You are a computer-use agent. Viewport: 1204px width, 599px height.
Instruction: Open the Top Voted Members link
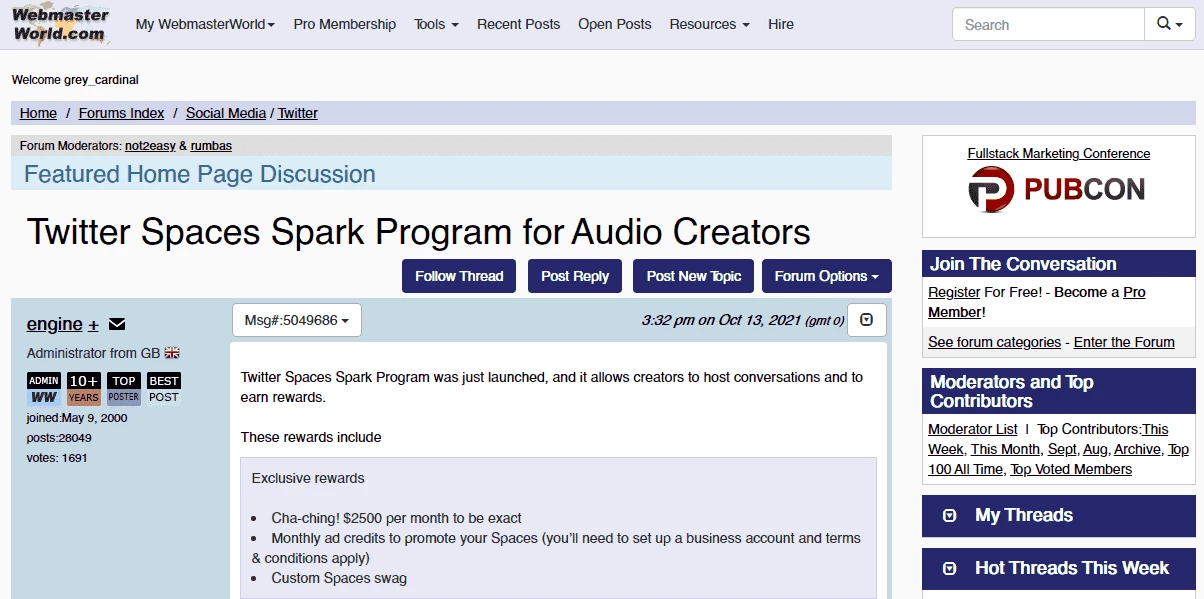(x=1071, y=469)
